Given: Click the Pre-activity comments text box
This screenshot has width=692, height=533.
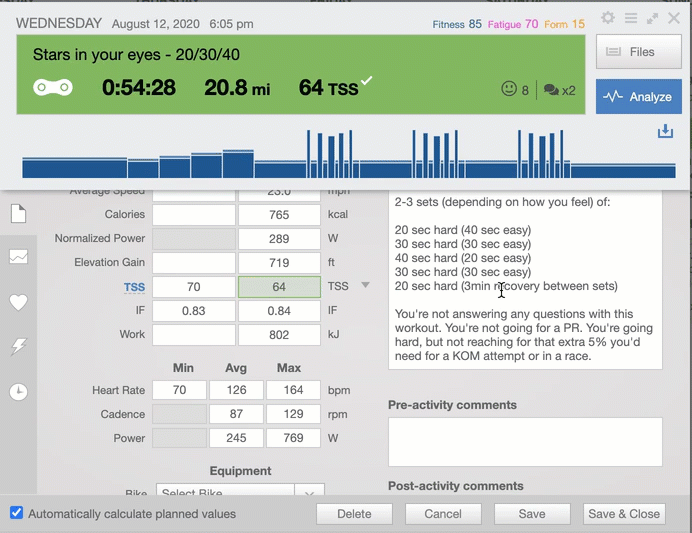Looking at the screenshot, I should point(525,441).
